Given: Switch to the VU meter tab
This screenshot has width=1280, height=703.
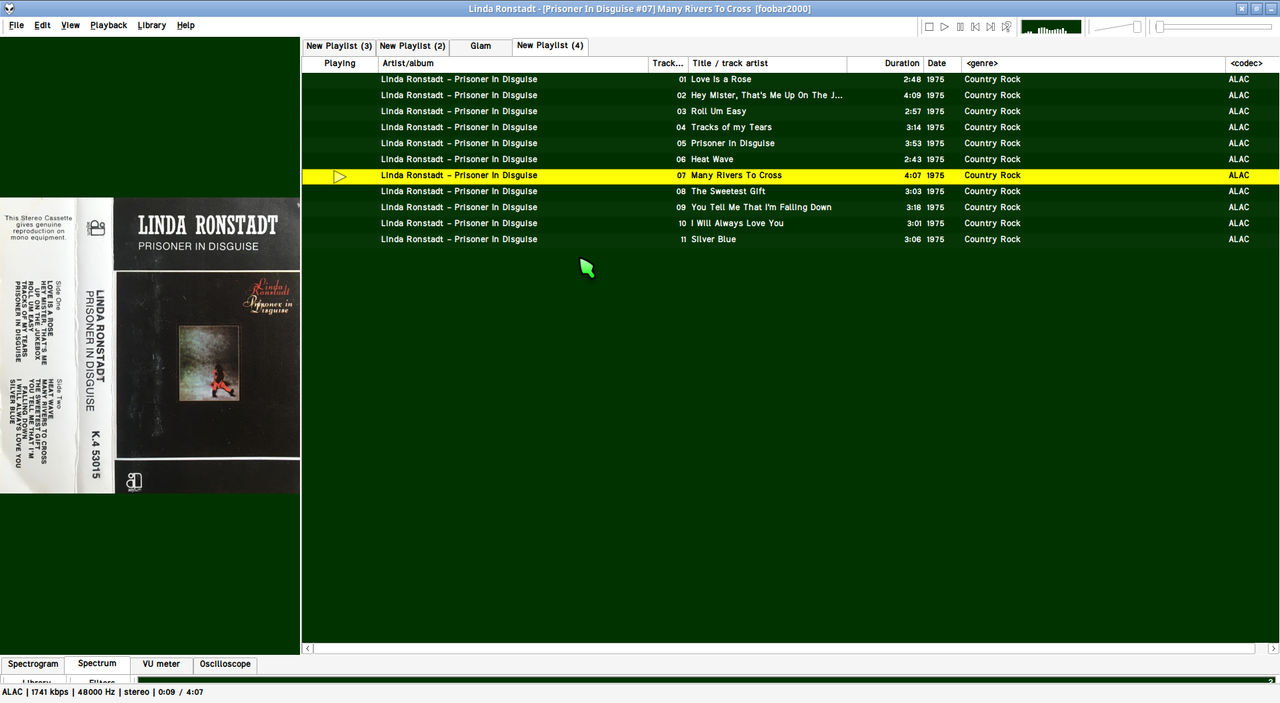Looking at the screenshot, I should 161,664.
